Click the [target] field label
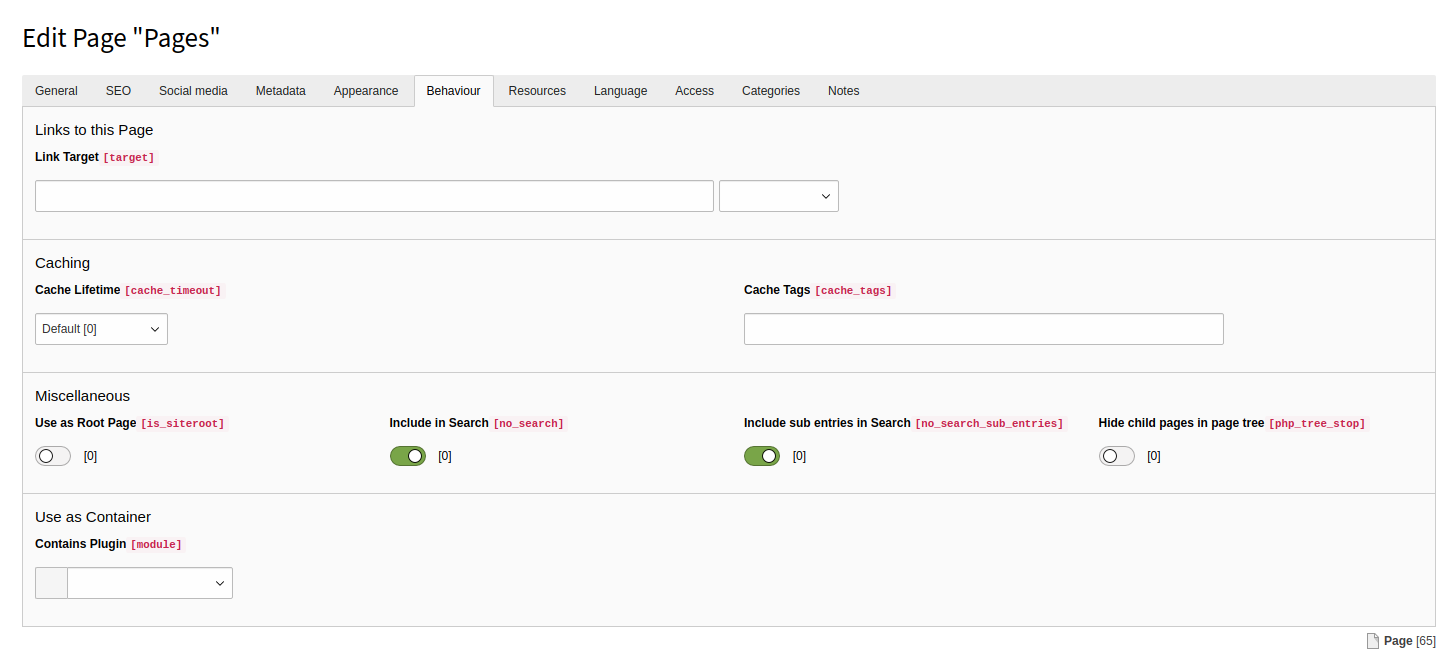The height and width of the screenshot is (657, 1454). coord(128,157)
